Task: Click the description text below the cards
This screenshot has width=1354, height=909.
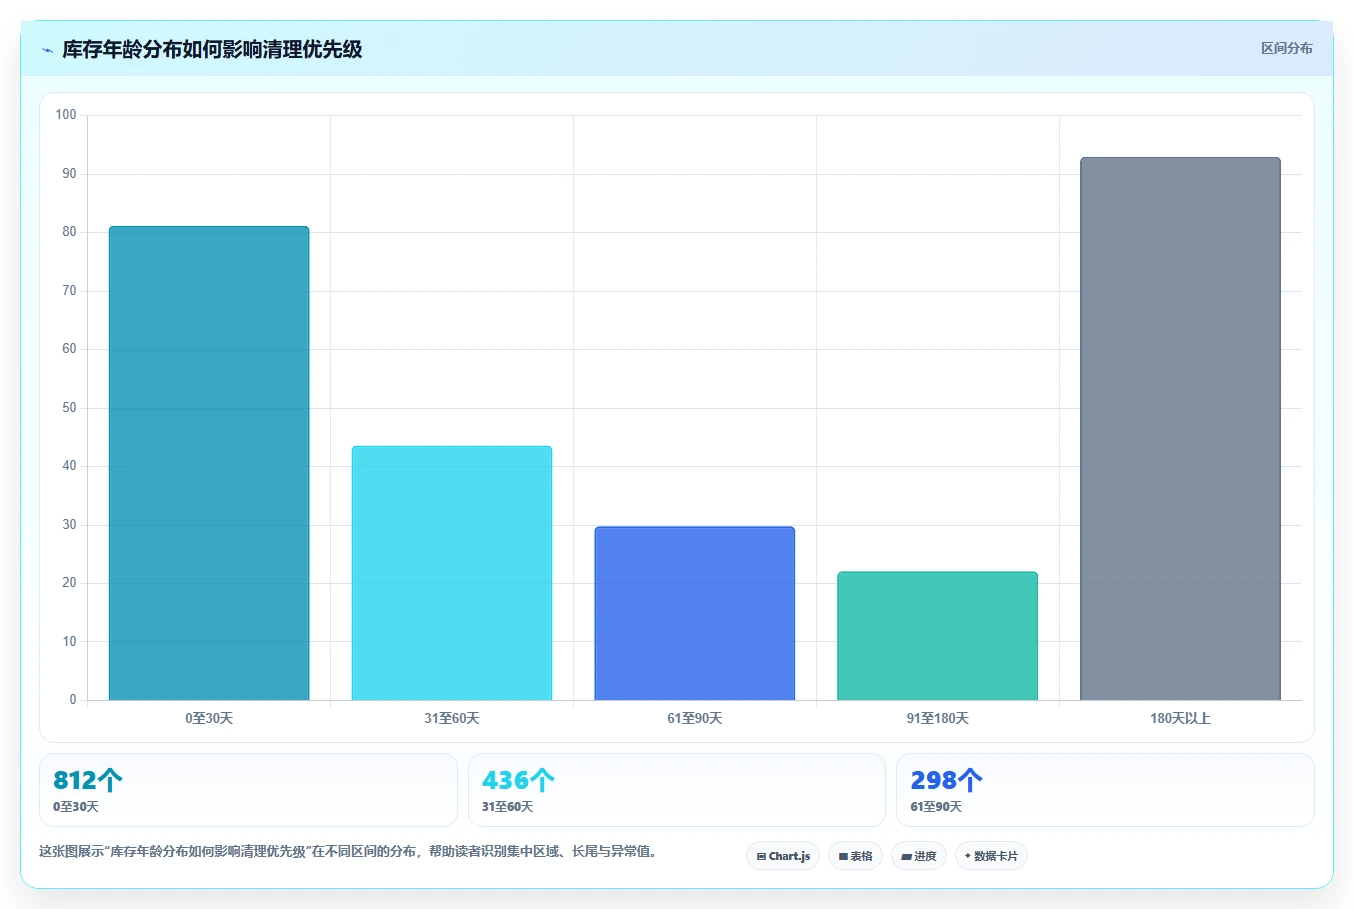Action: click(x=349, y=852)
